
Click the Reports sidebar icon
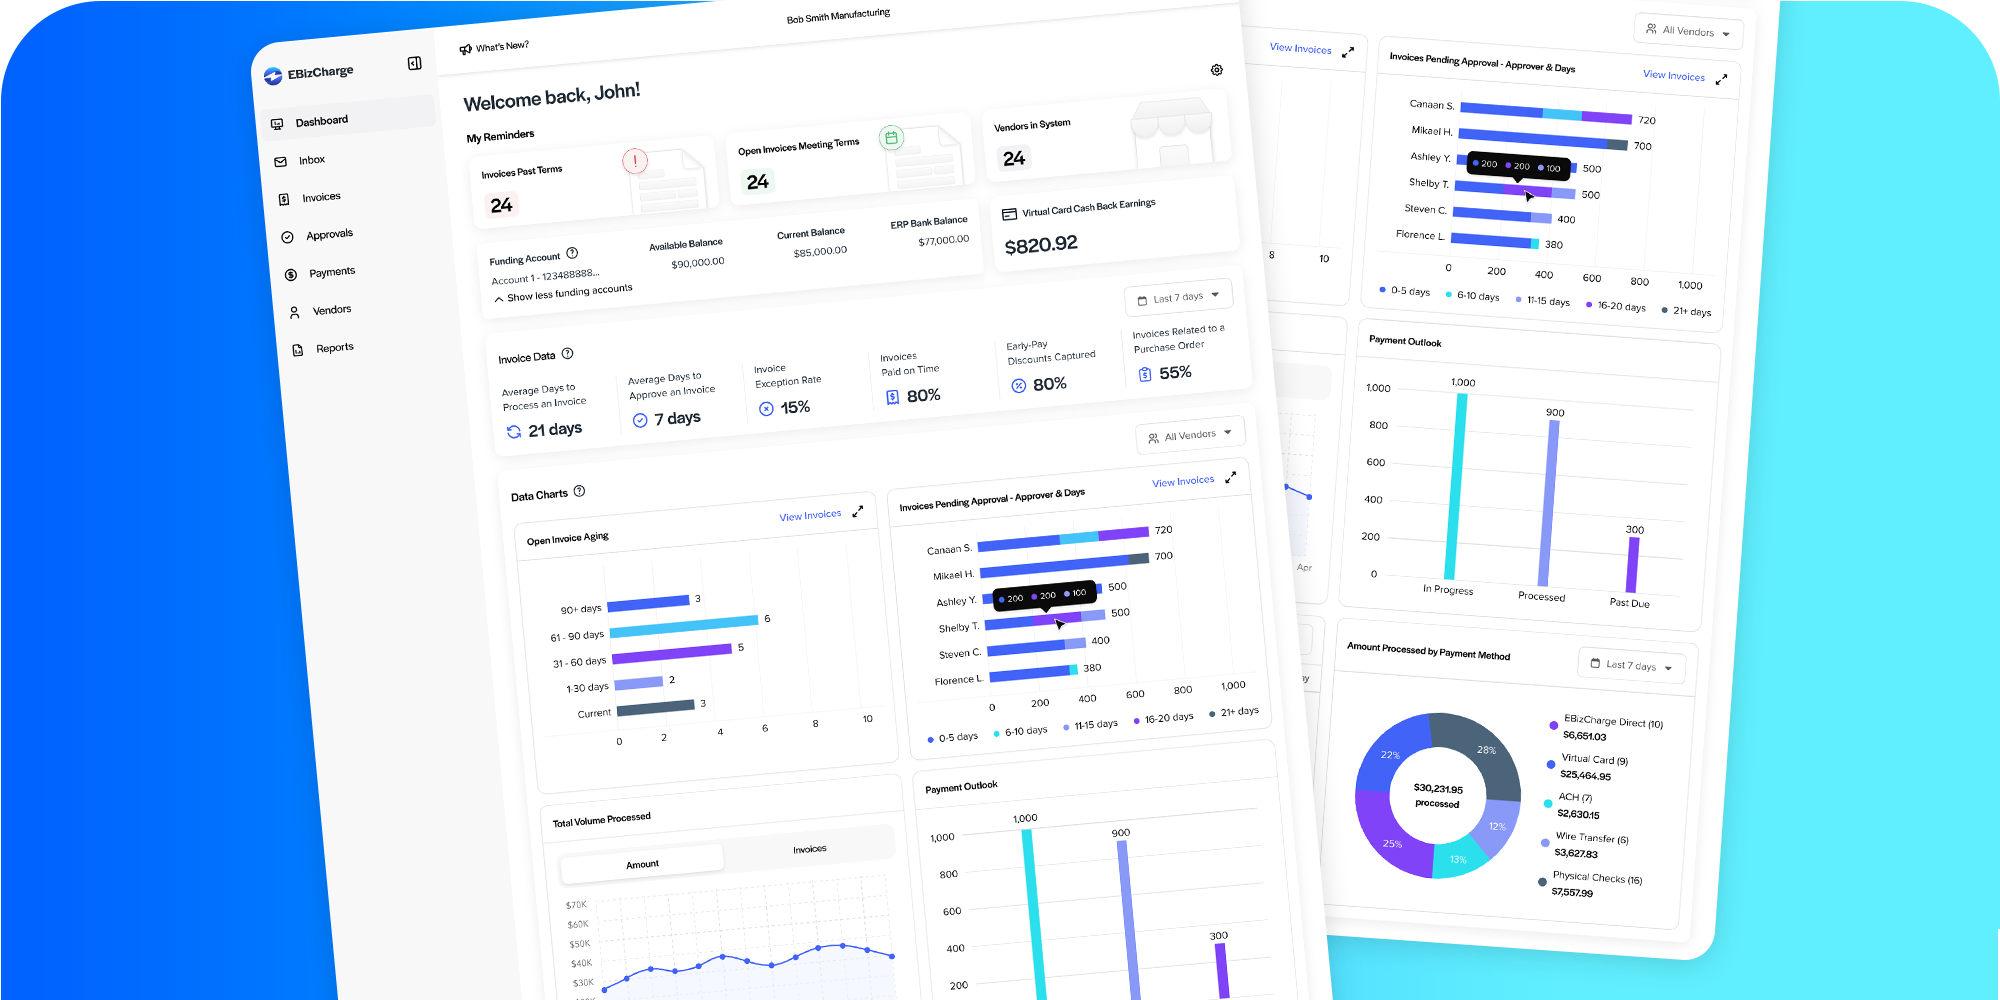point(297,347)
